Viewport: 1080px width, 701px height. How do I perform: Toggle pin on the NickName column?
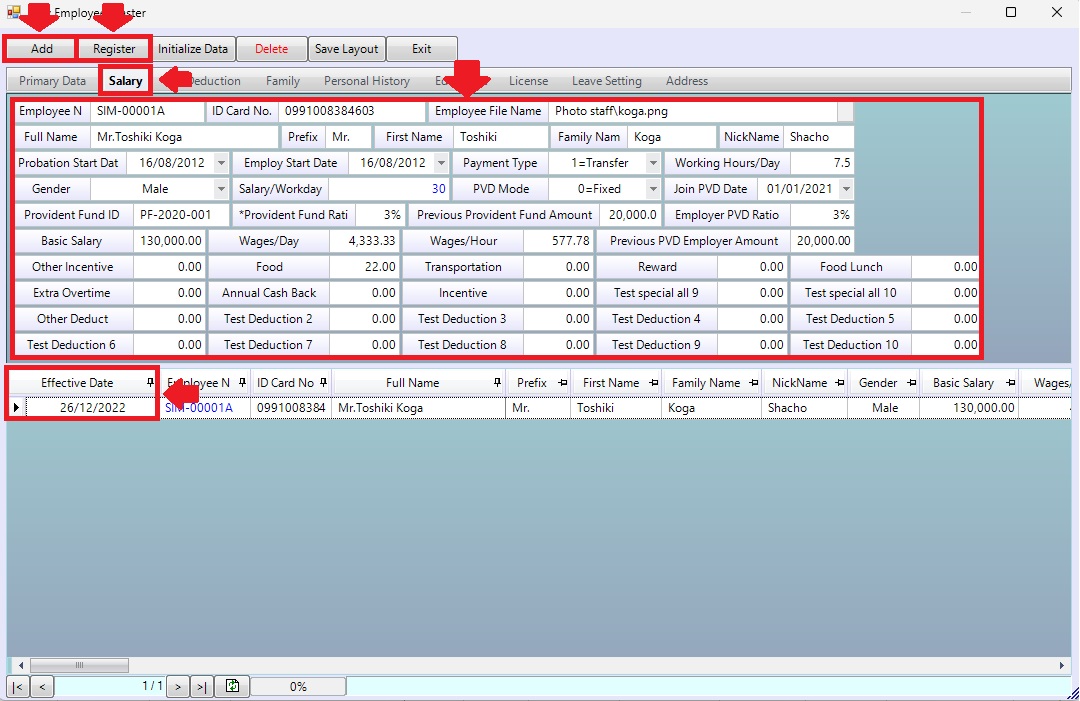(x=838, y=383)
